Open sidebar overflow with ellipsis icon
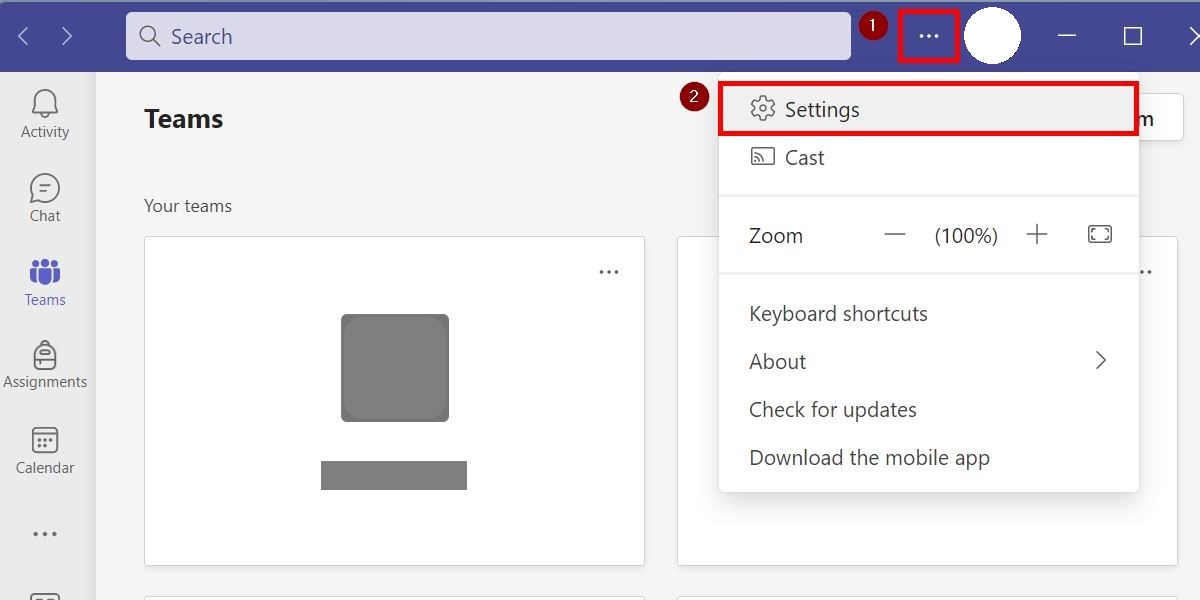 pyautogui.click(x=44, y=533)
